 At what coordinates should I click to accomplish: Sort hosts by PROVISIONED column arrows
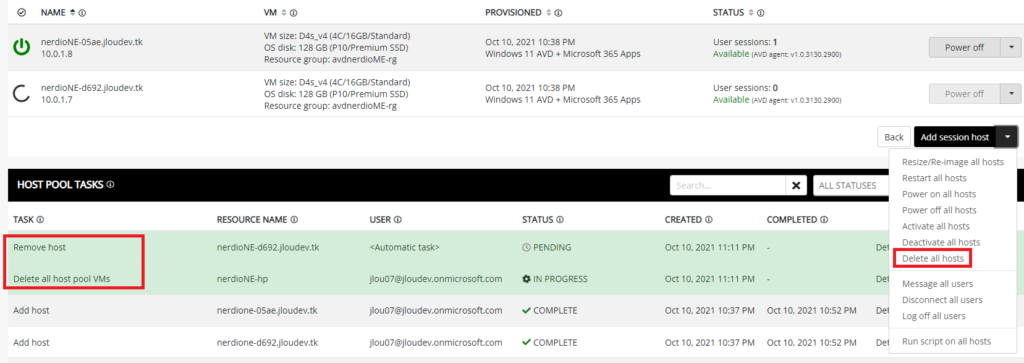tap(548, 12)
